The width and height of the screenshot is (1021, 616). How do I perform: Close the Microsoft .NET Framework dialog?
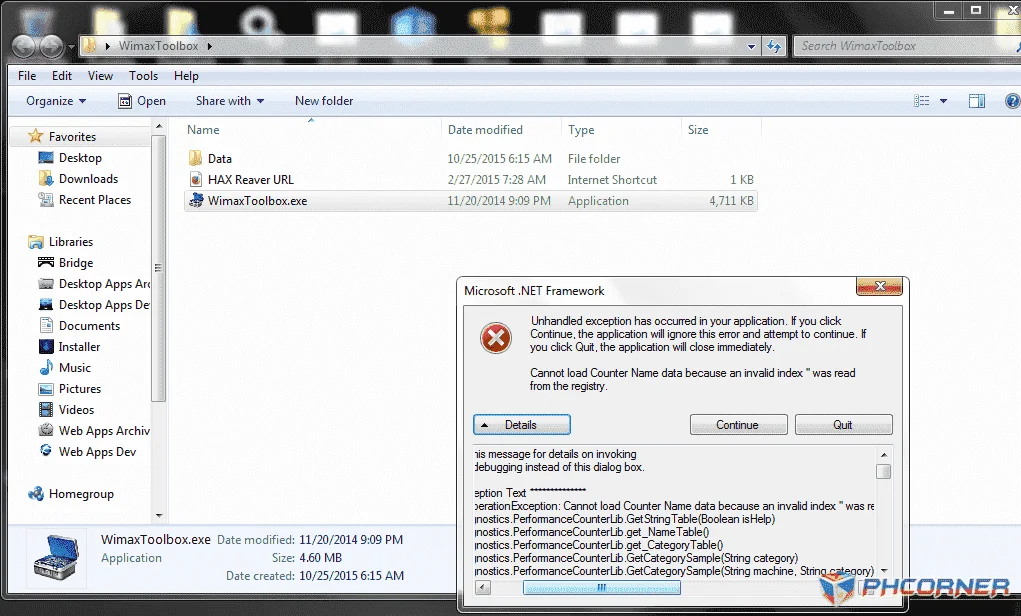[880, 286]
